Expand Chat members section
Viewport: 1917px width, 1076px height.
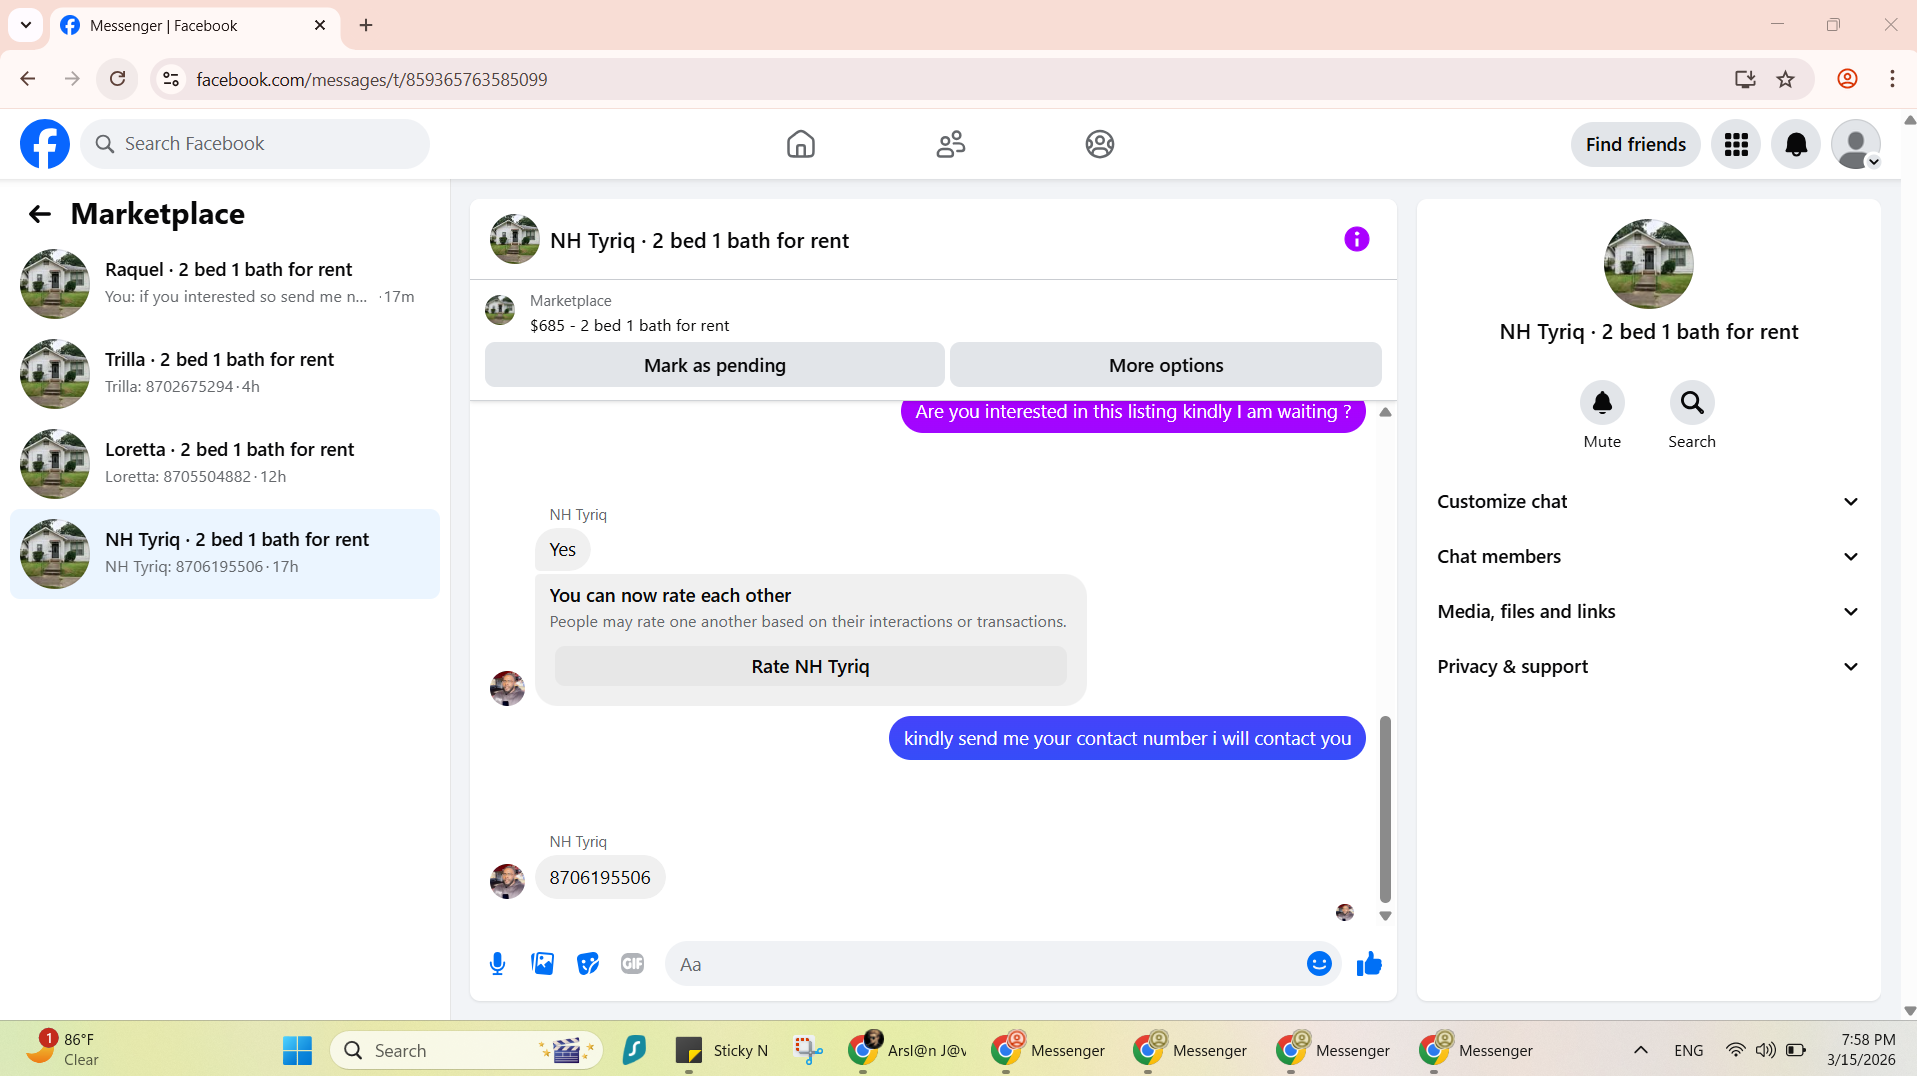tap(1648, 557)
